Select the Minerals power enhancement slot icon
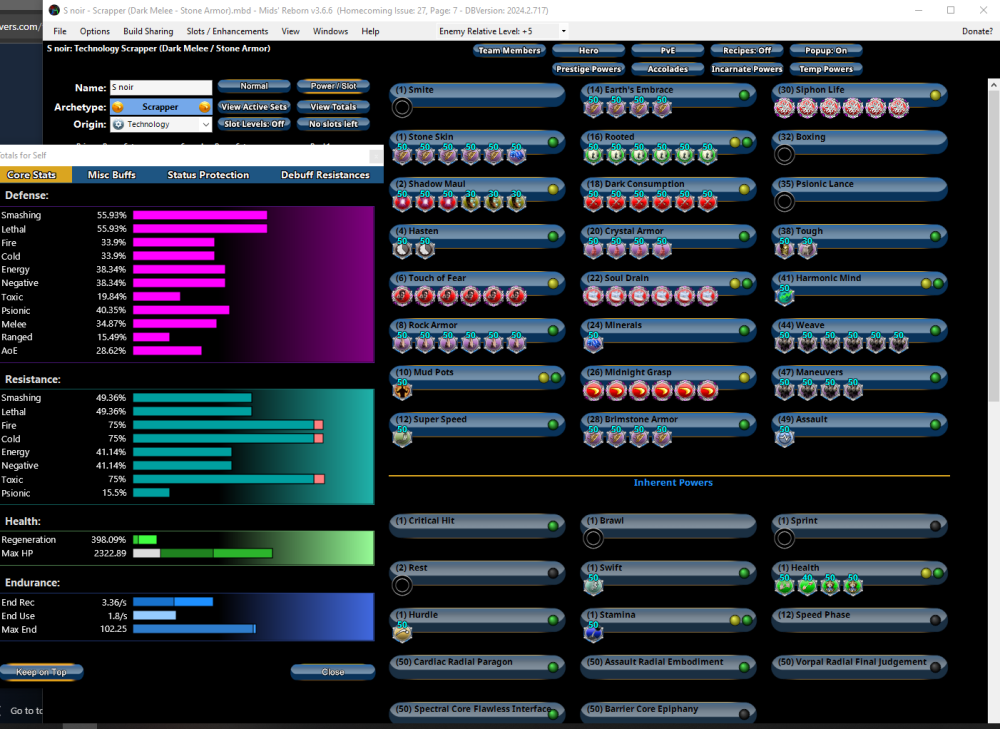The width and height of the screenshot is (1000, 729). point(594,343)
